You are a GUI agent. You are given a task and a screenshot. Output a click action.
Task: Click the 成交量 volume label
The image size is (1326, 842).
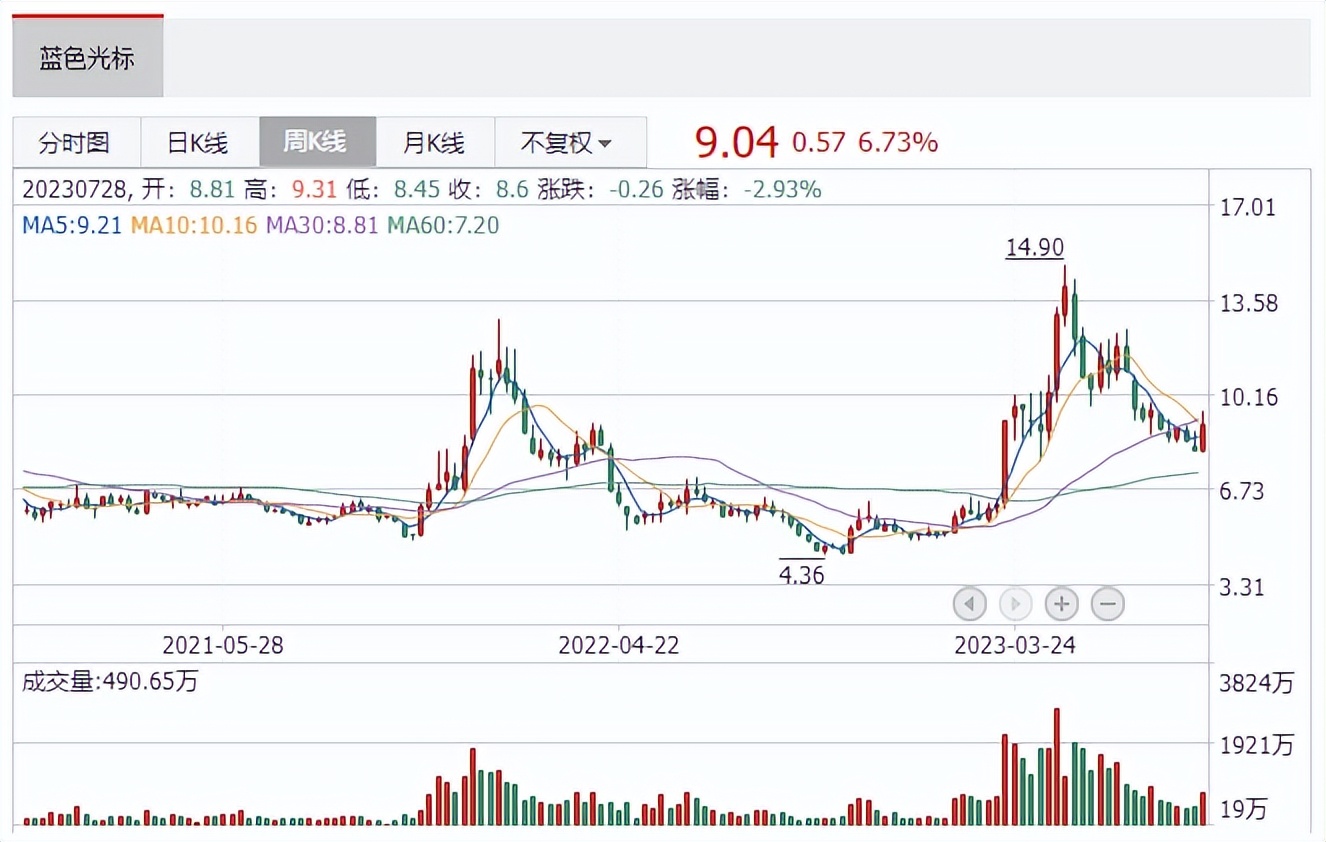pos(110,682)
